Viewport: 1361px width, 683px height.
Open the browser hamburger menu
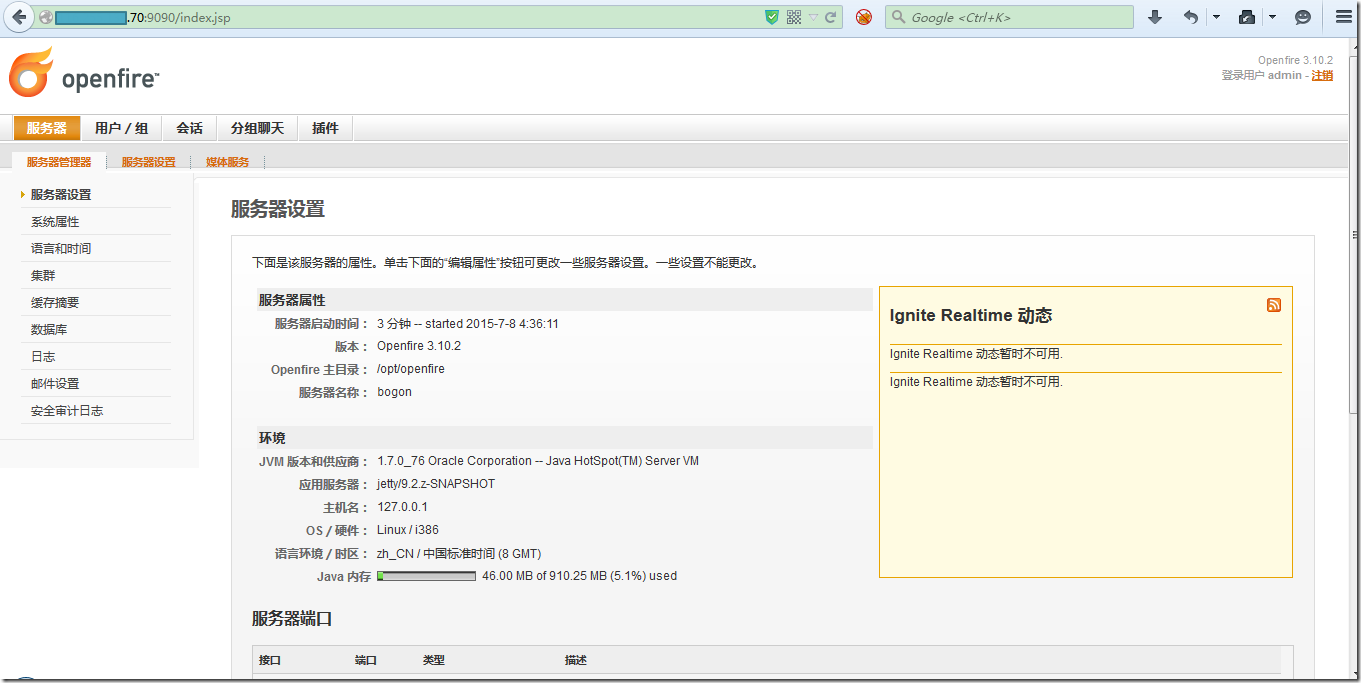pos(1343,17)
